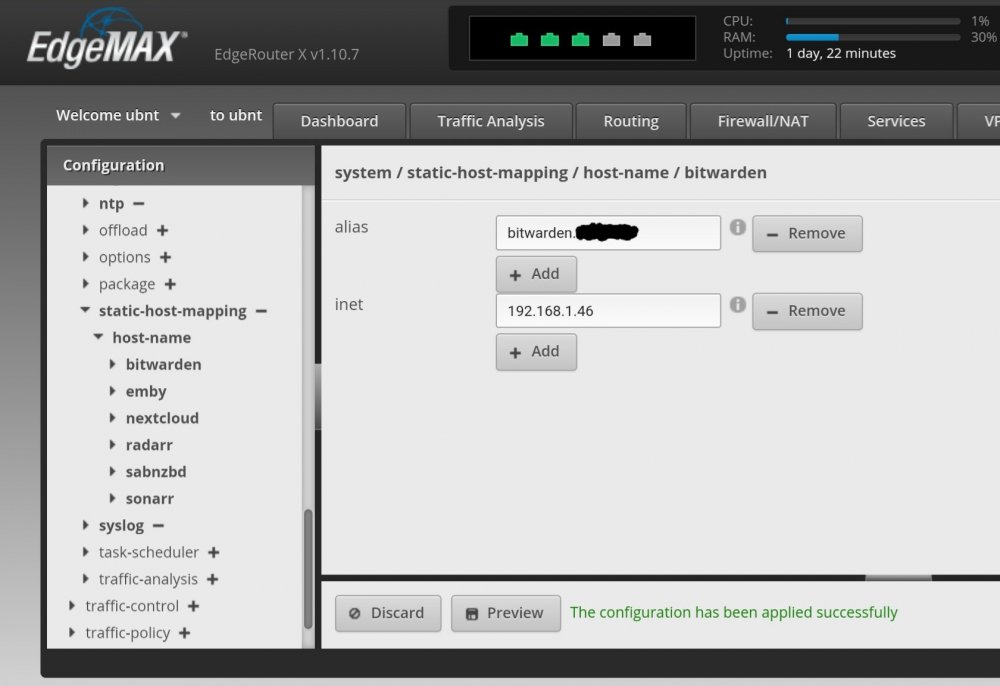Click the info icon beside alias field
Screen dimensions: 1000x686
point(737,227)
